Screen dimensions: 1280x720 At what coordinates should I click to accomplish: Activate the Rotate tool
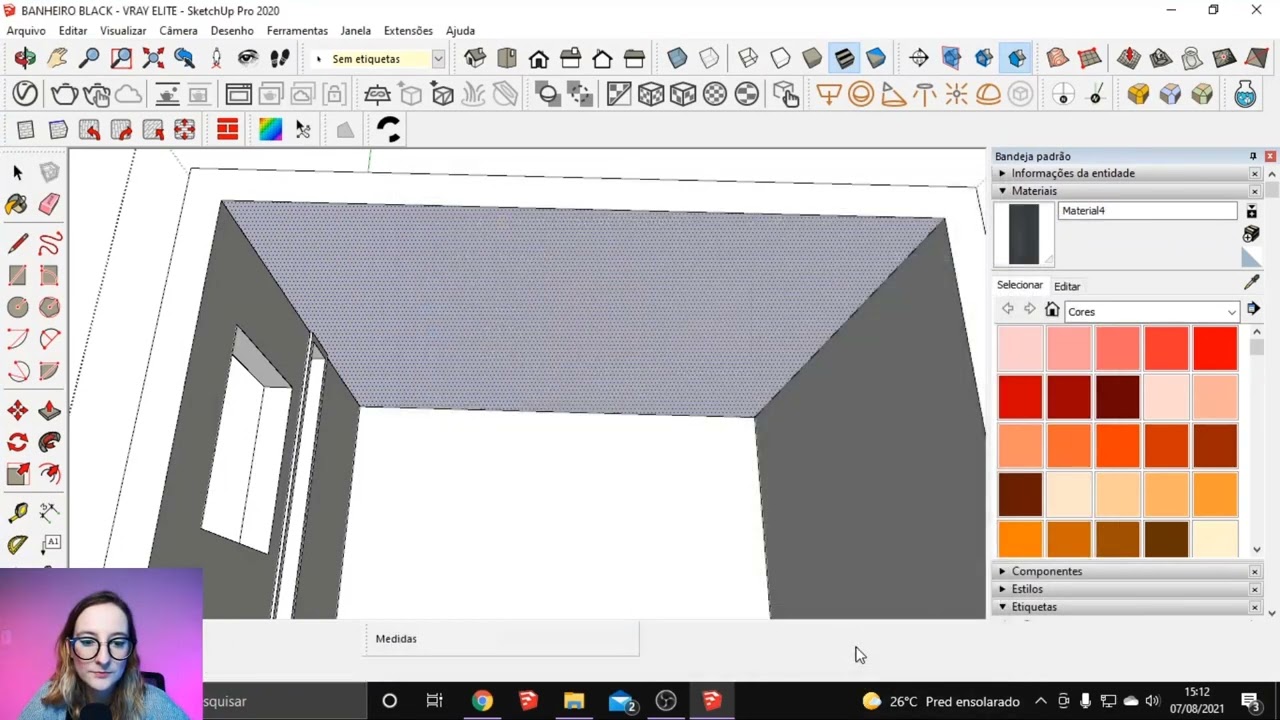pos(17,442)
